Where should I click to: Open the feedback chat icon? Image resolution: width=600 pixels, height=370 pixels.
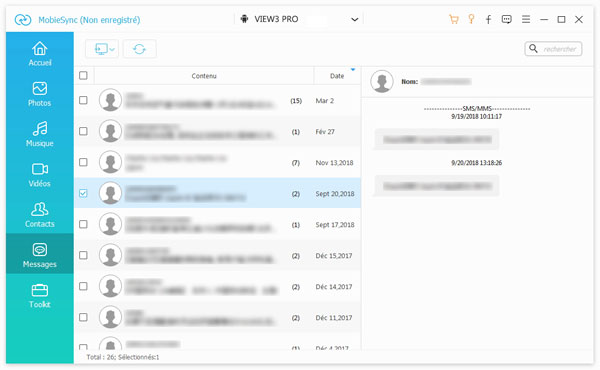coord(507,20)
